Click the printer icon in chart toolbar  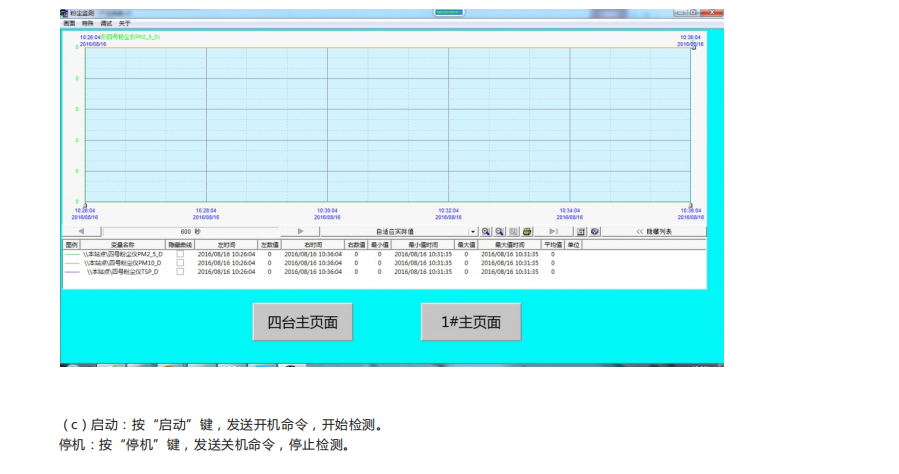tap(527, 232)
